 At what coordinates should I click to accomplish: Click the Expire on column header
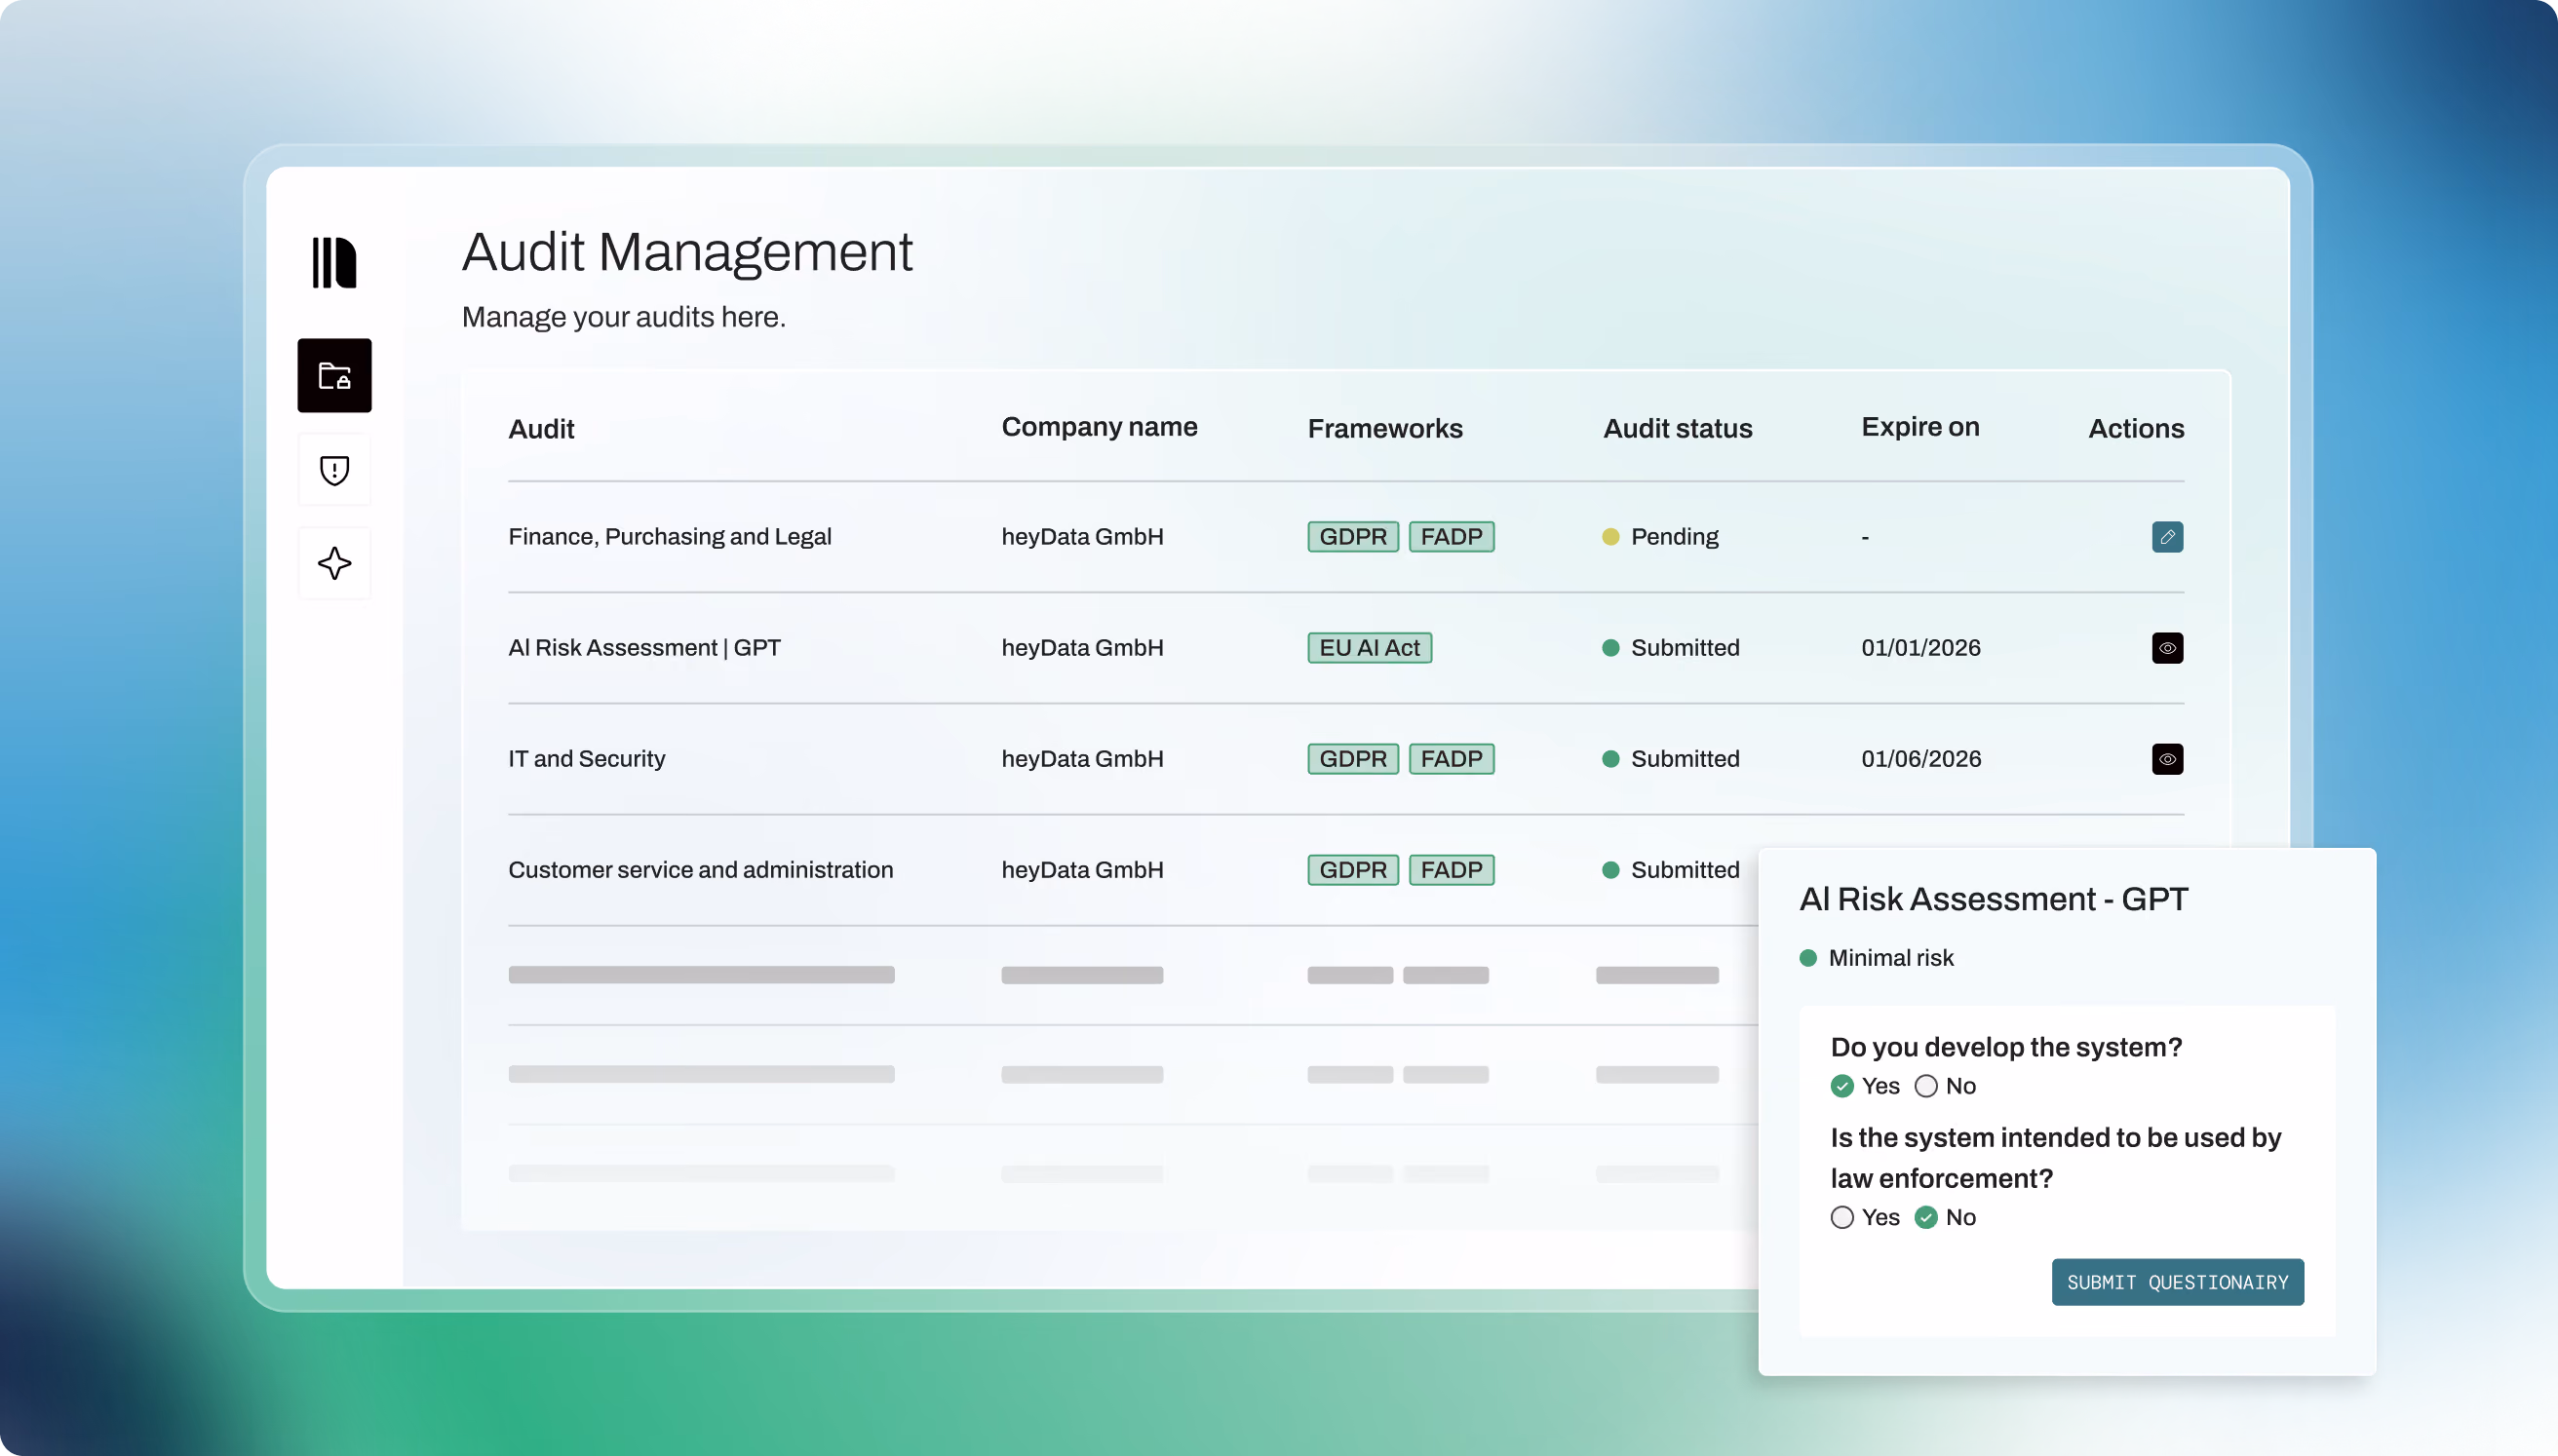point(1920,427)
